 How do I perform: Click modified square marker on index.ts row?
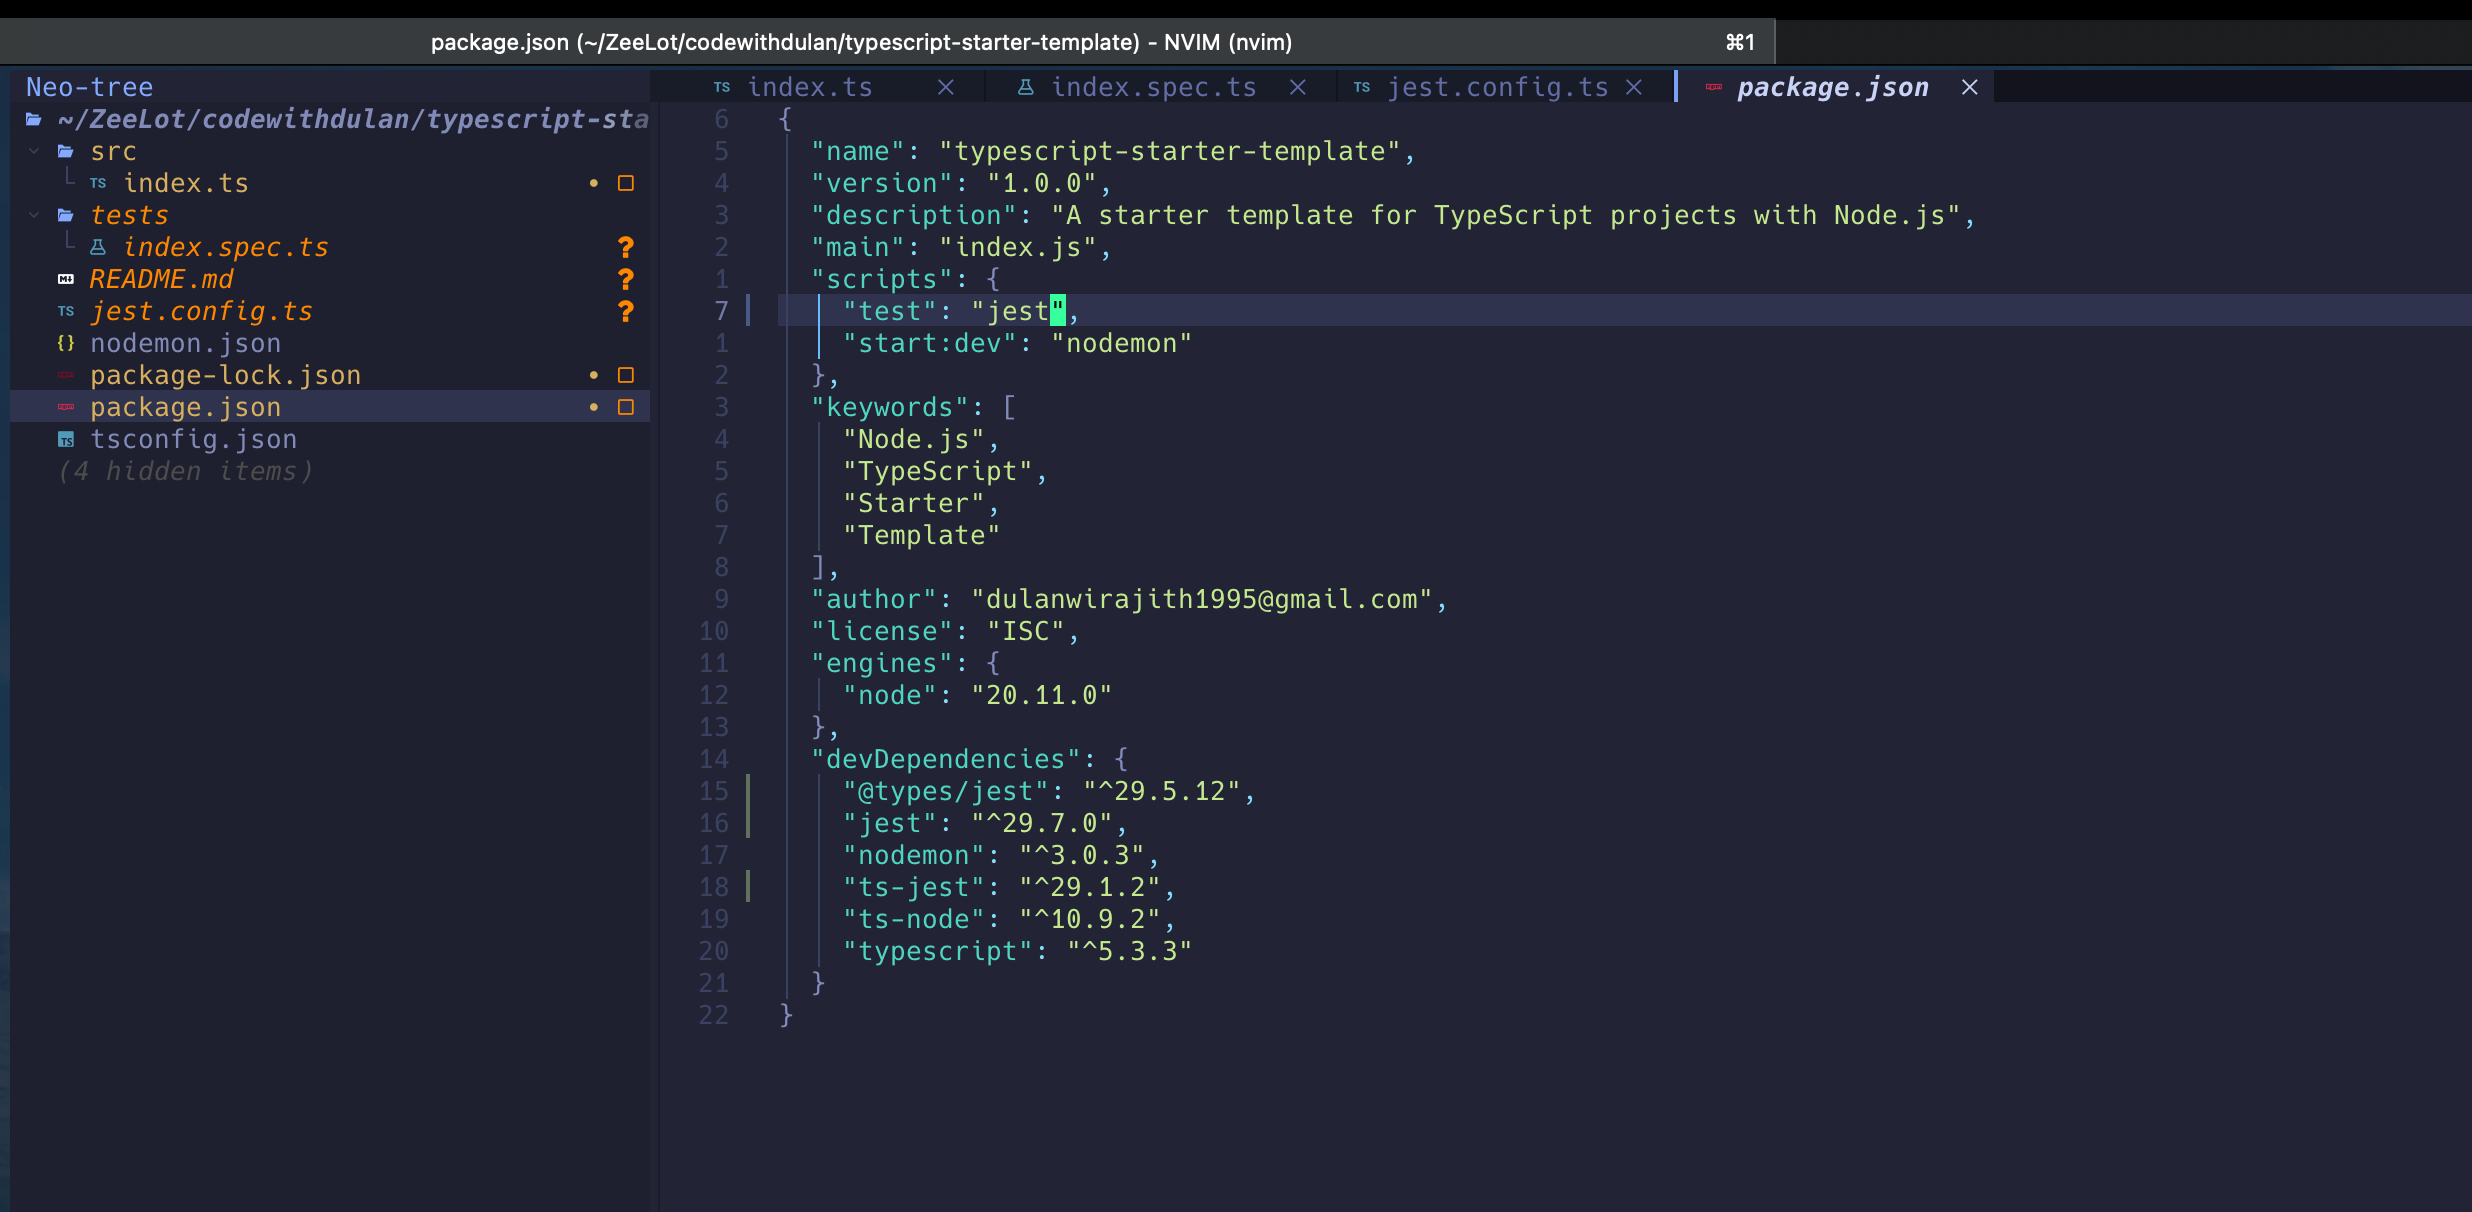[x=626, y=183]
